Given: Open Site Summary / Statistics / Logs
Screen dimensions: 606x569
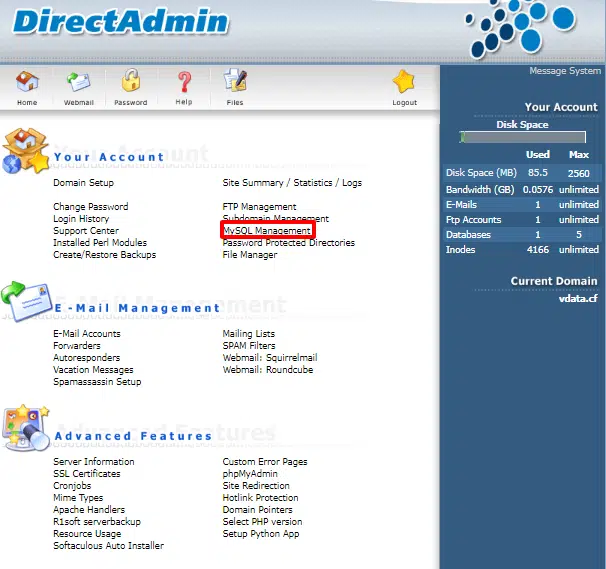Looking at the screenshot, I should coord(292,182).
